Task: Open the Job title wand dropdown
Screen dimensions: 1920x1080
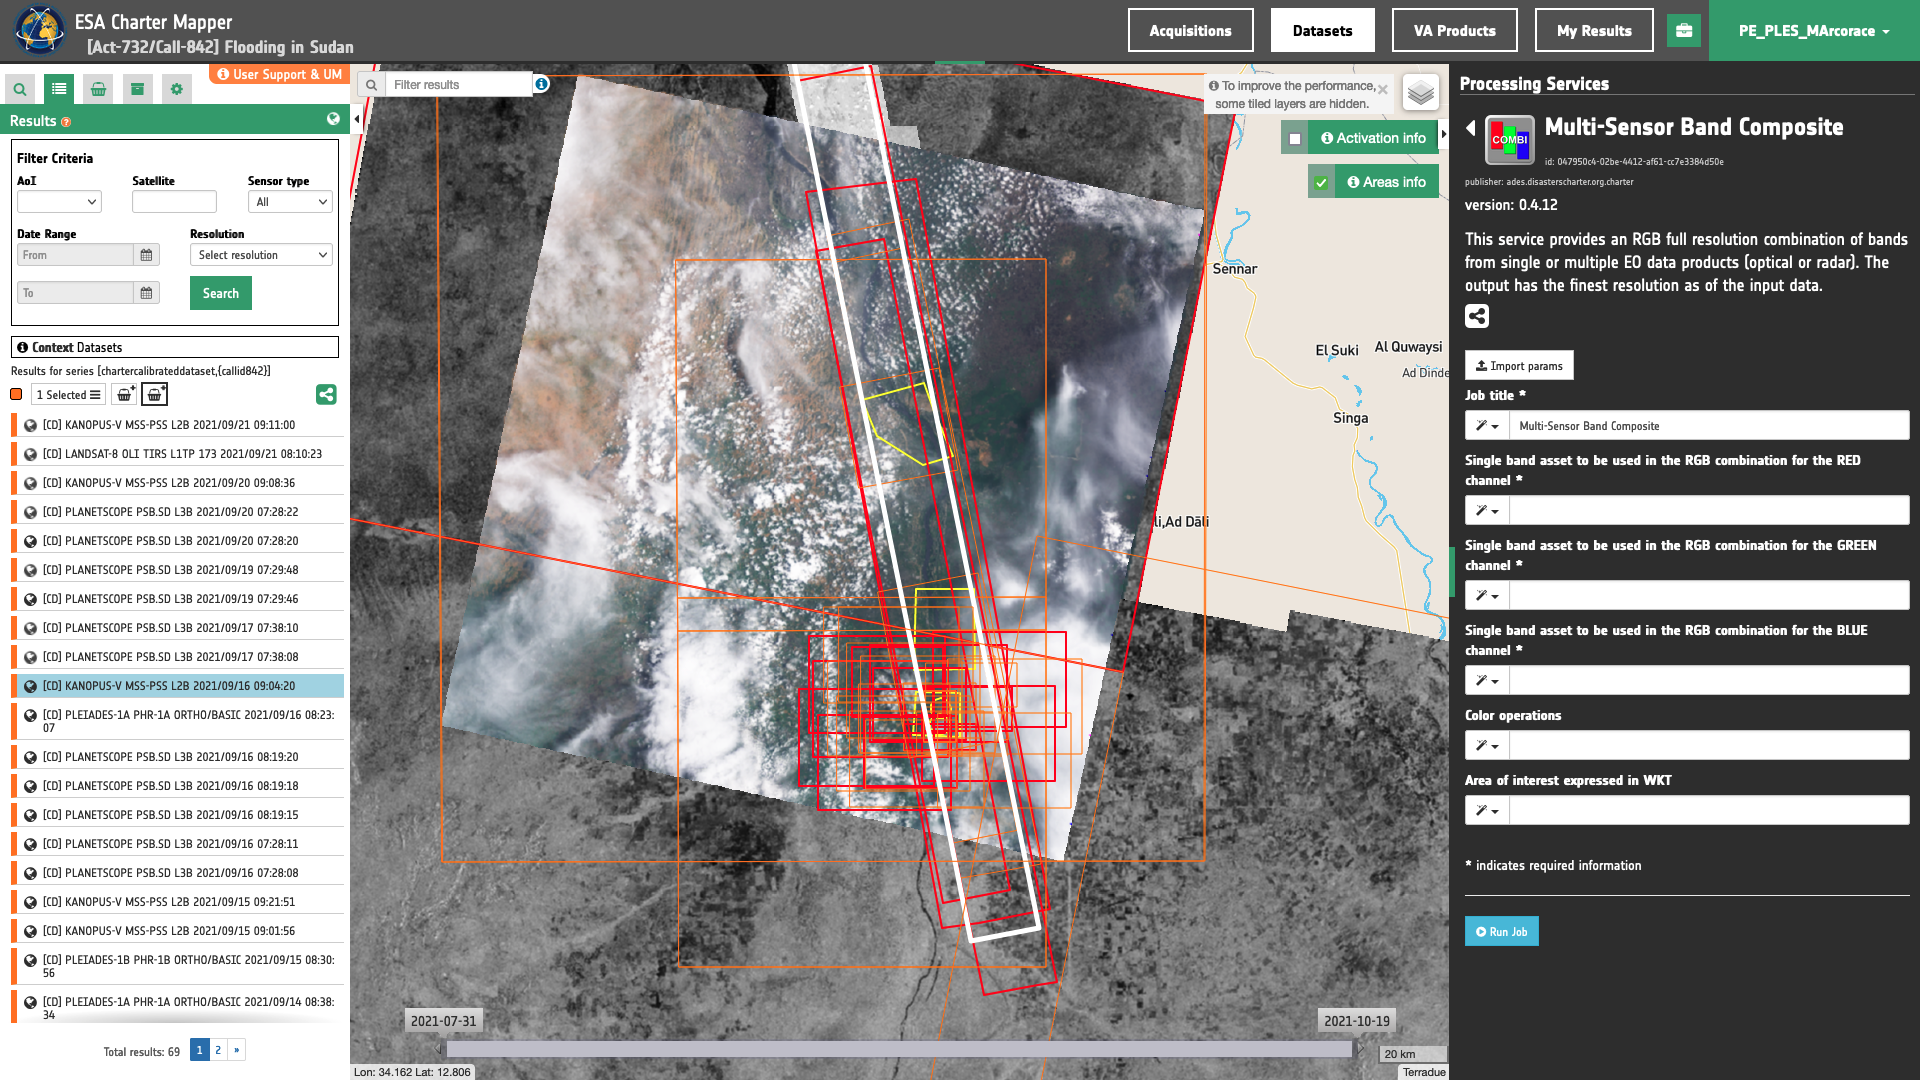Action: tap(1487, 426)
